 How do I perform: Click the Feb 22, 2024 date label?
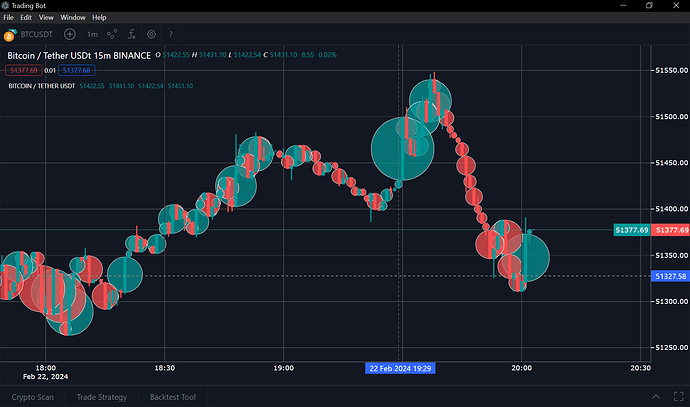45,377
